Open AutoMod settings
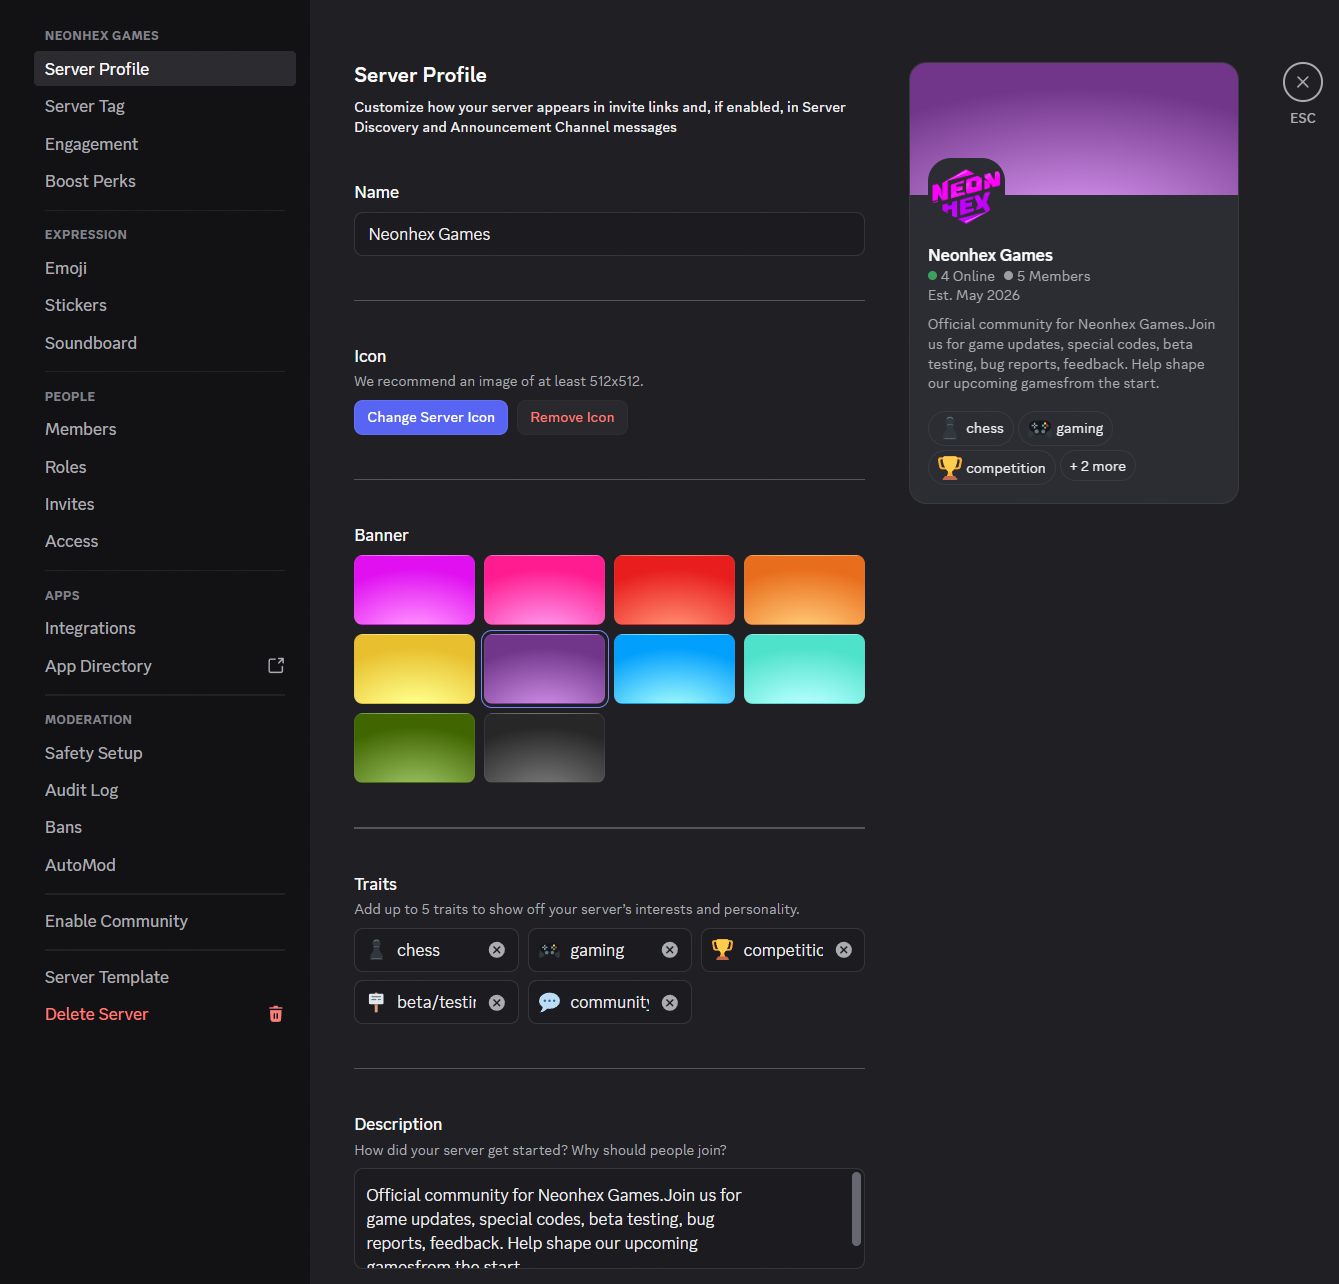This screenshot has width=1339, height=1284. 165,865
